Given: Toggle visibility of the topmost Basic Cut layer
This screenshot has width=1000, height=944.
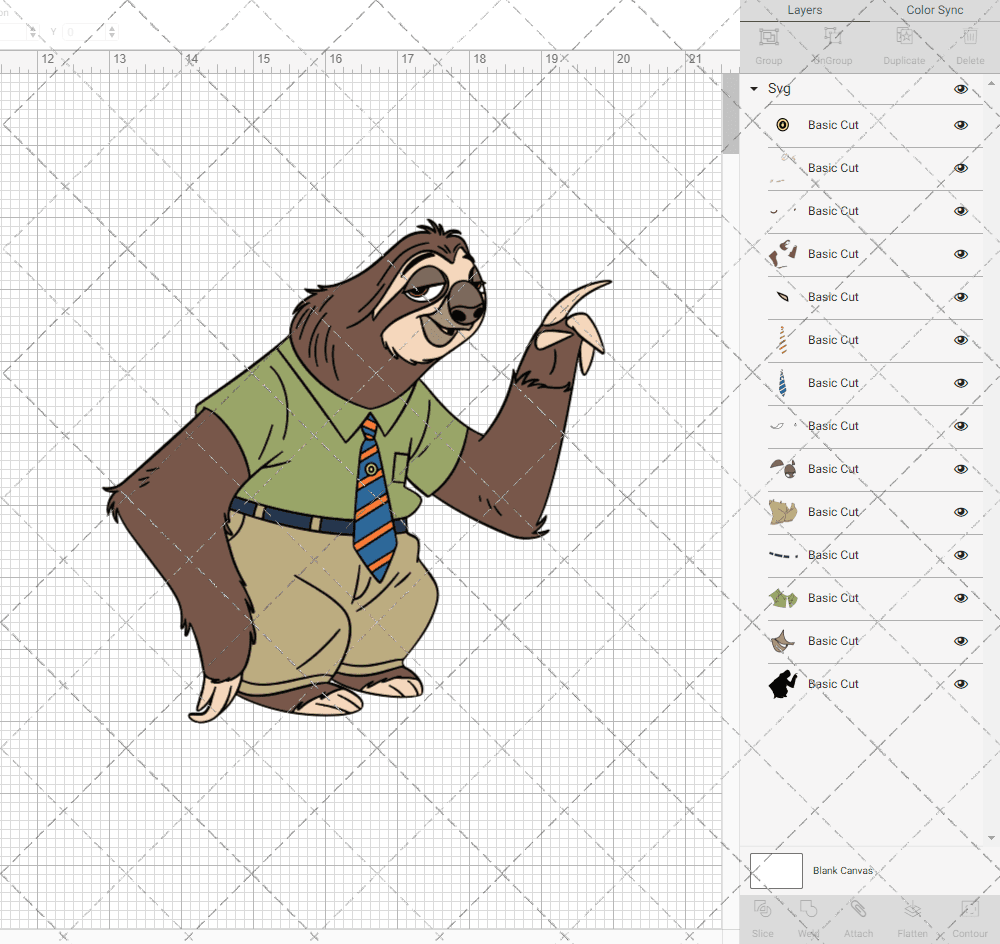Looking at the screenshot, I should pyautogui.click(x=960, y=125).
